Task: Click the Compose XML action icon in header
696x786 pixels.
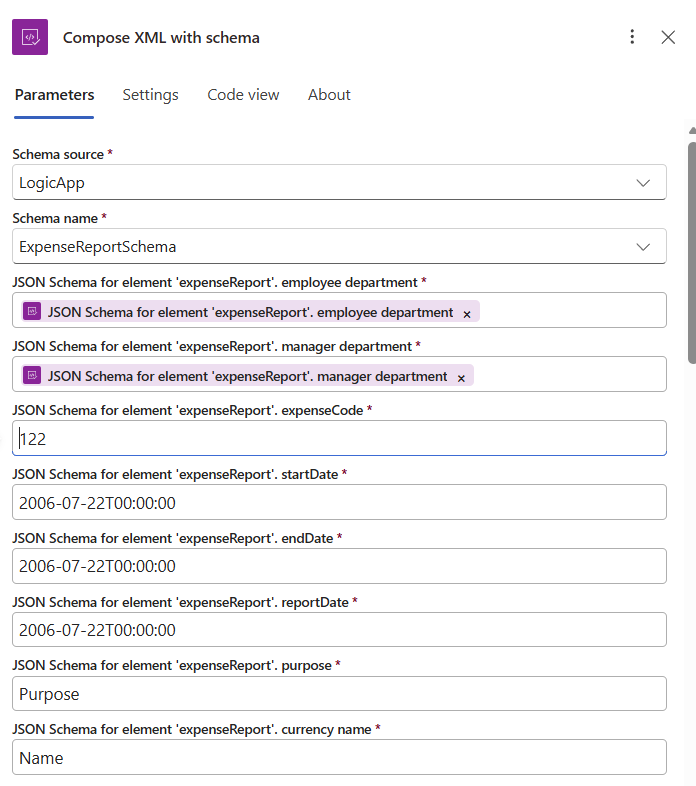Action: click(30, 37)
